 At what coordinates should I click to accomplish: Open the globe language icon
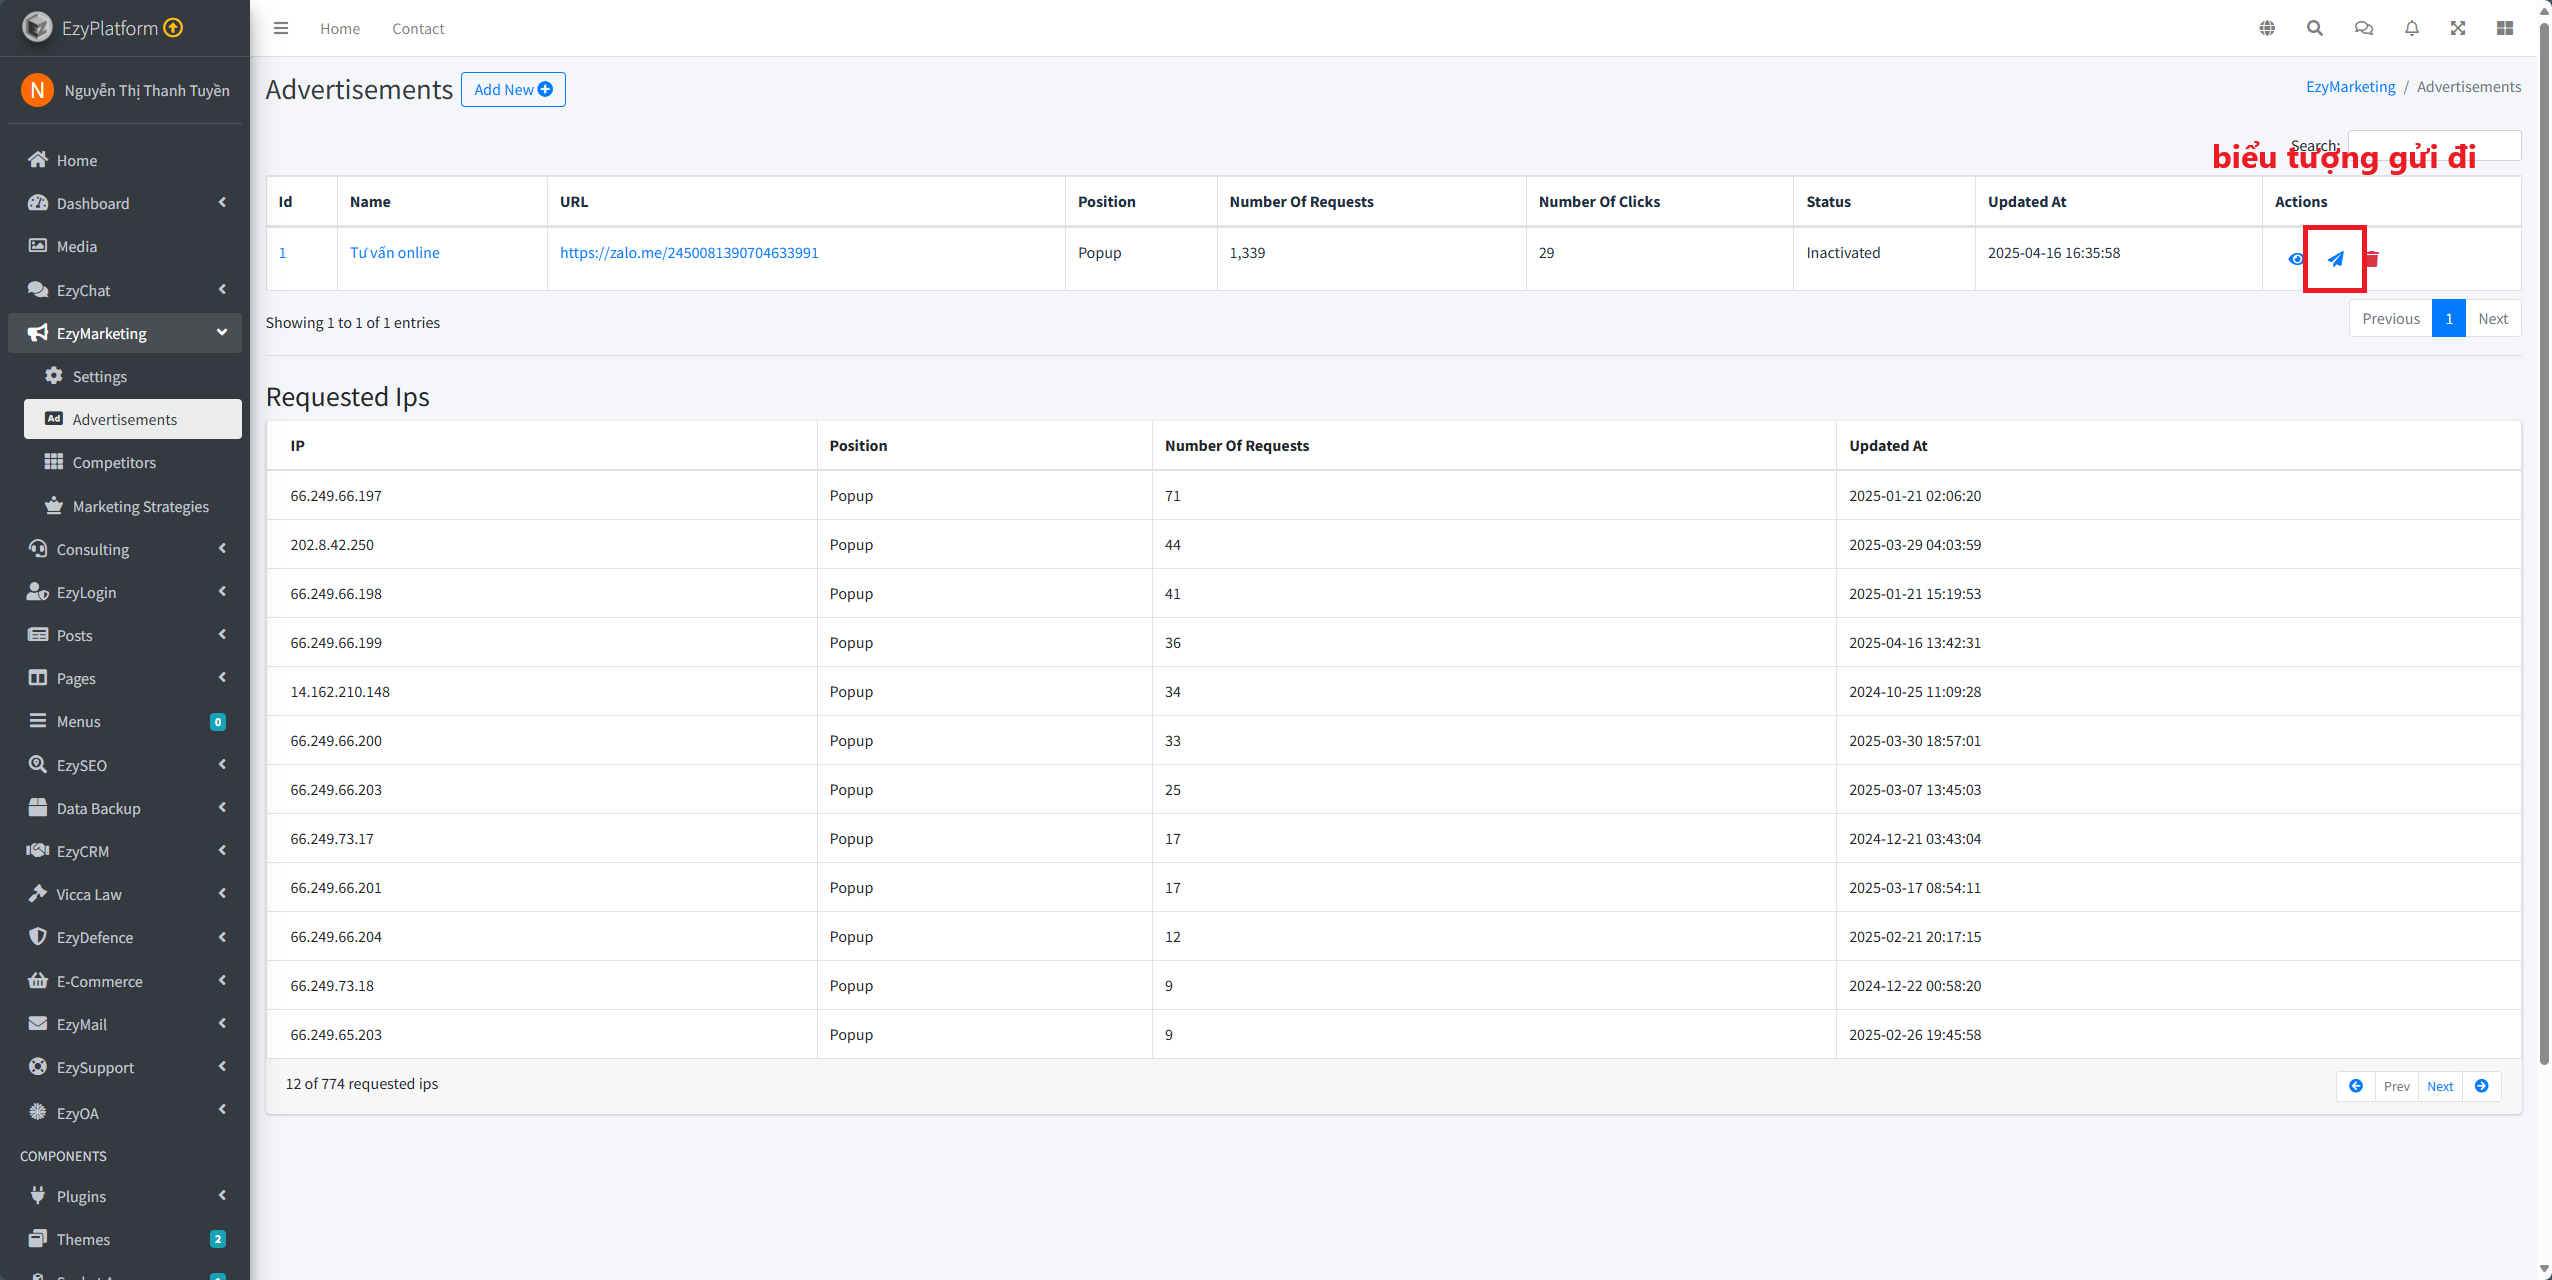[x=2267, y=28]
